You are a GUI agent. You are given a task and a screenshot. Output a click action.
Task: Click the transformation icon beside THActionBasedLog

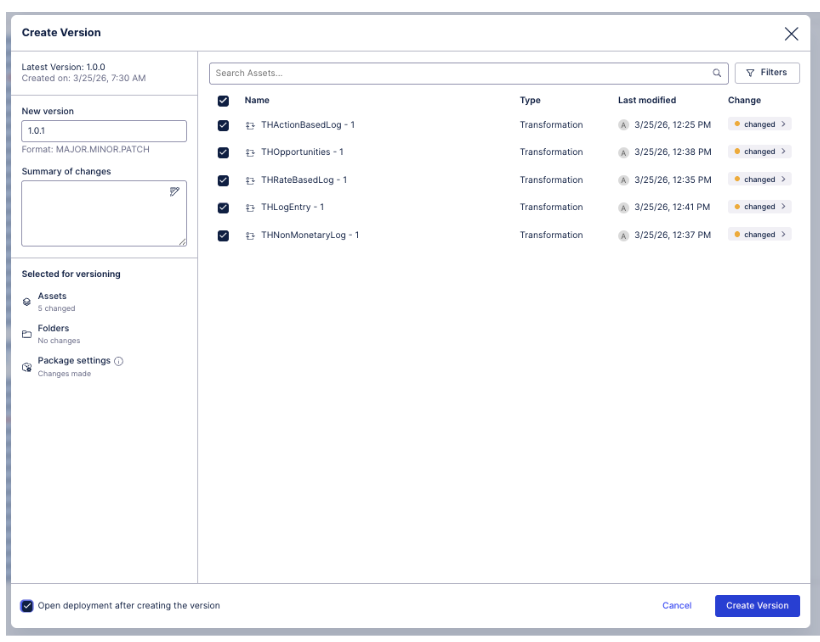[251, 125]
